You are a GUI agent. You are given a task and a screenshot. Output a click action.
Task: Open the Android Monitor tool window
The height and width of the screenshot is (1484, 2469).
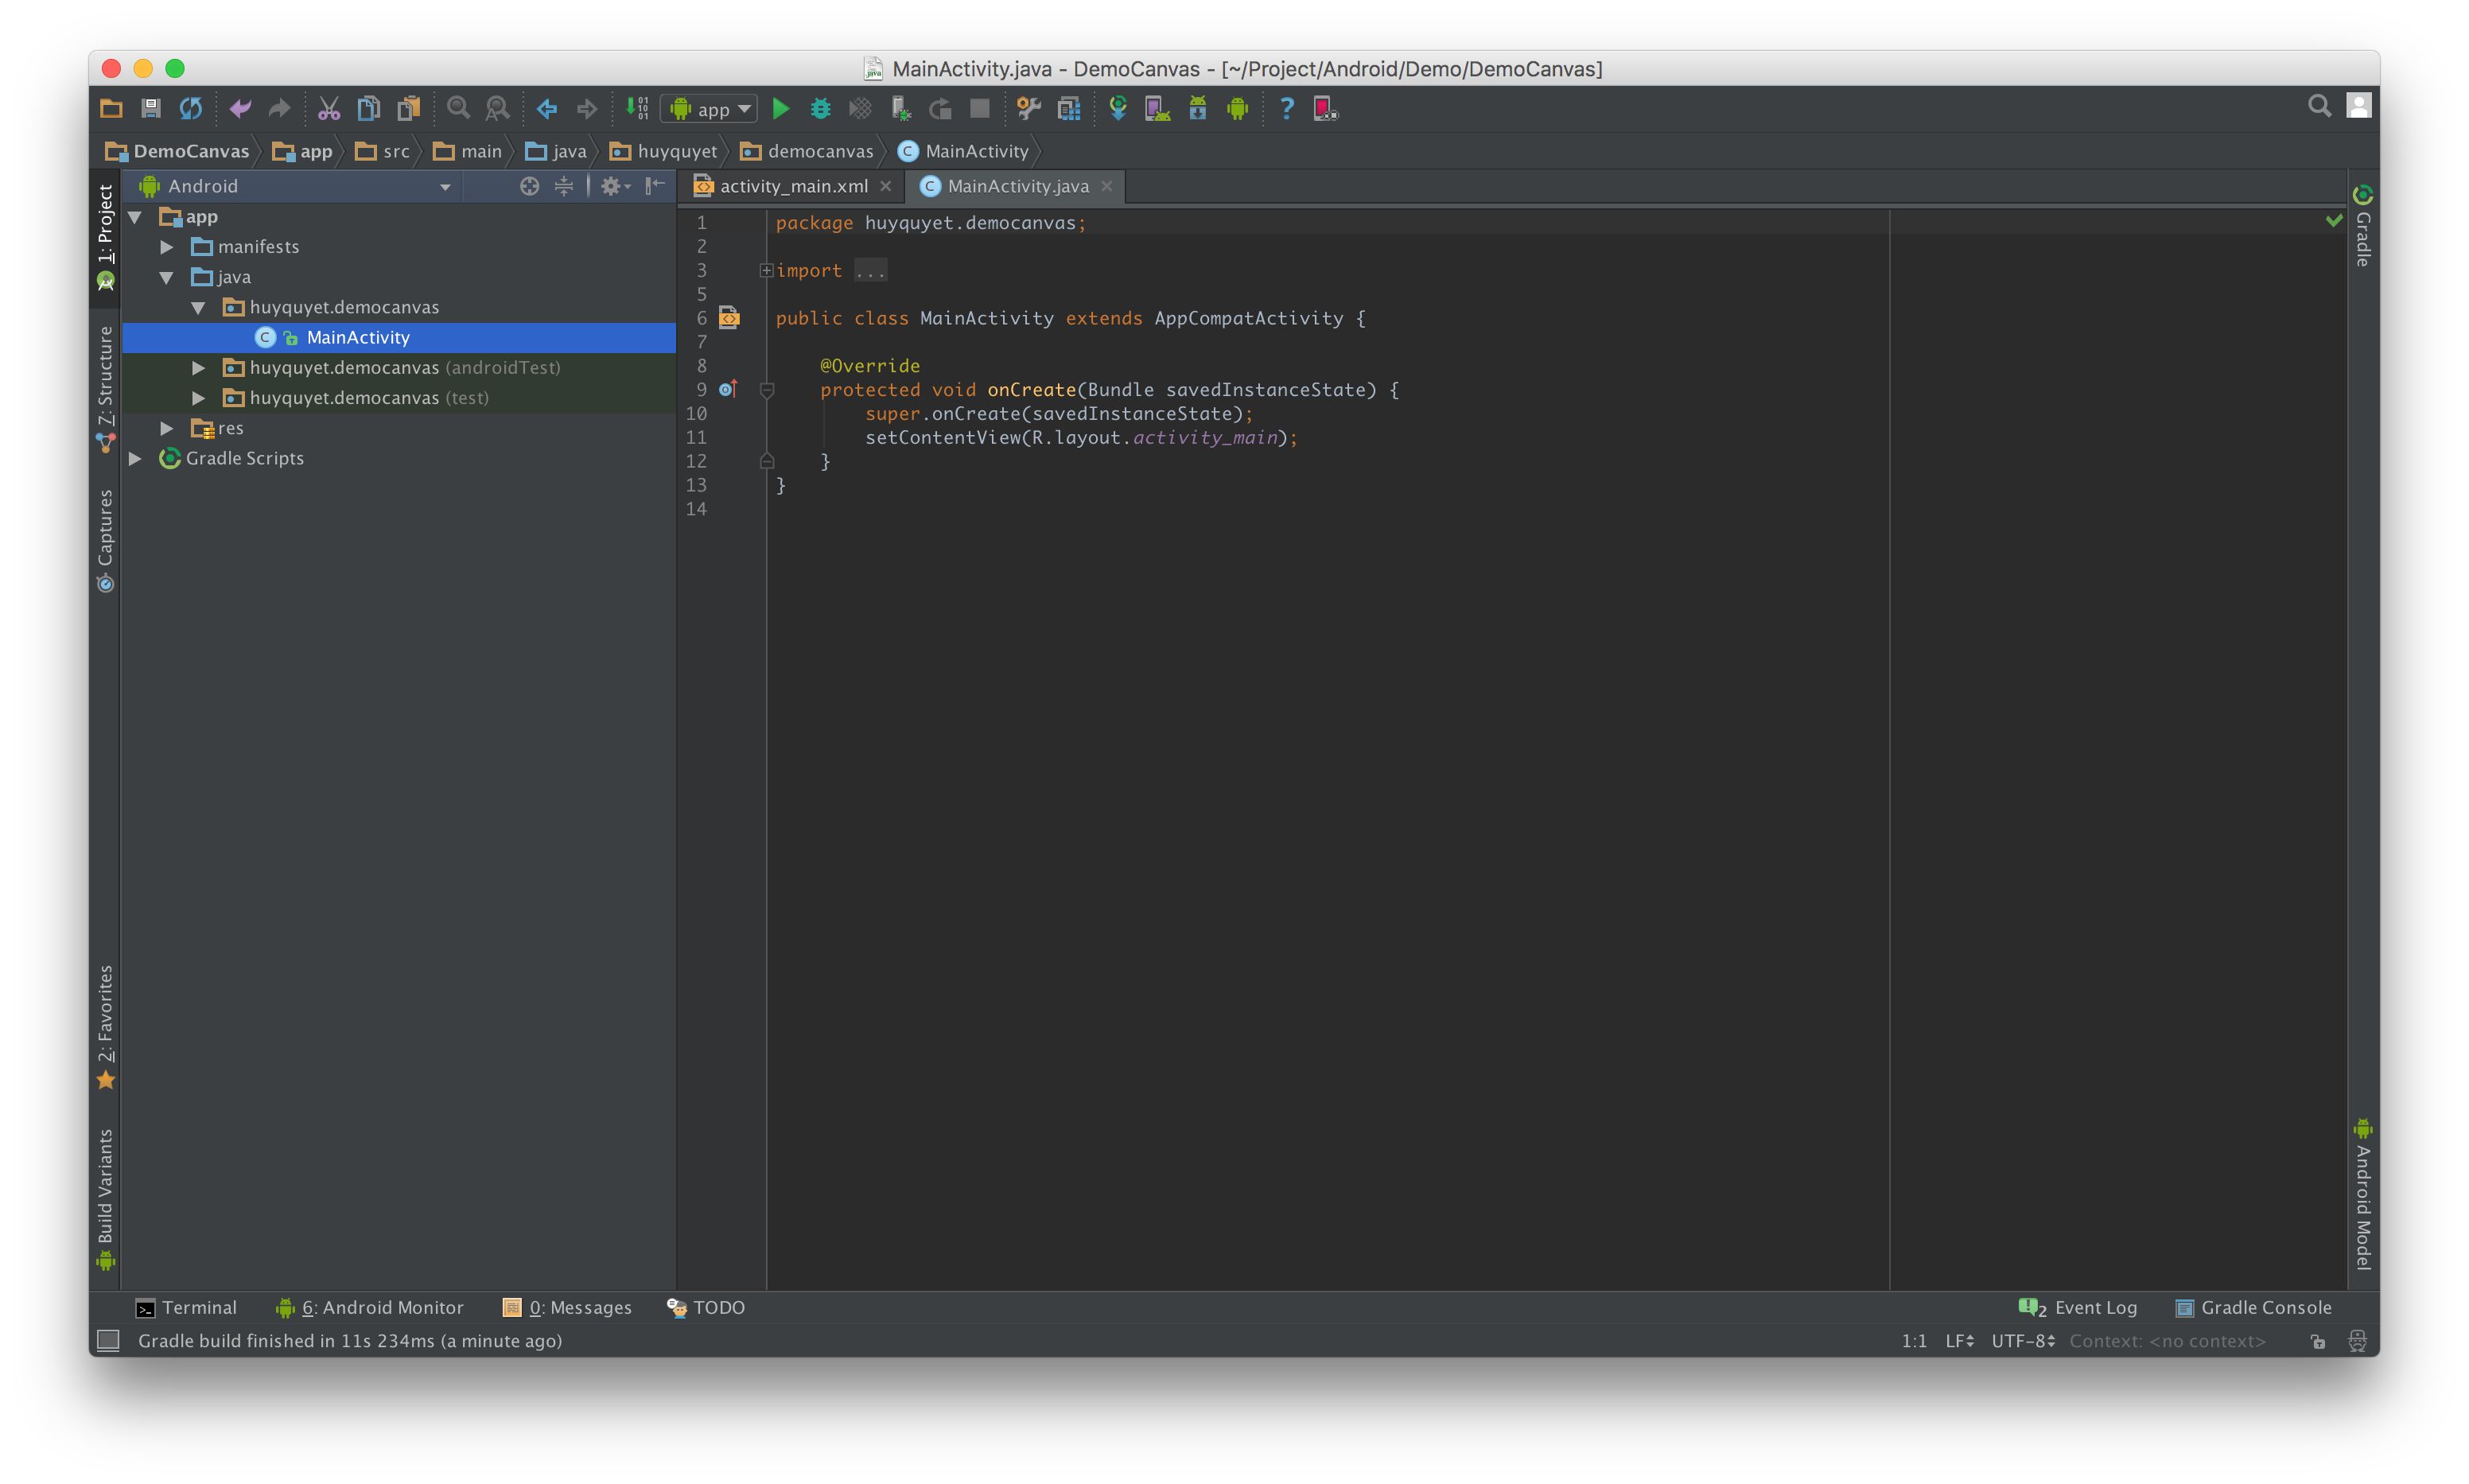370,1308
